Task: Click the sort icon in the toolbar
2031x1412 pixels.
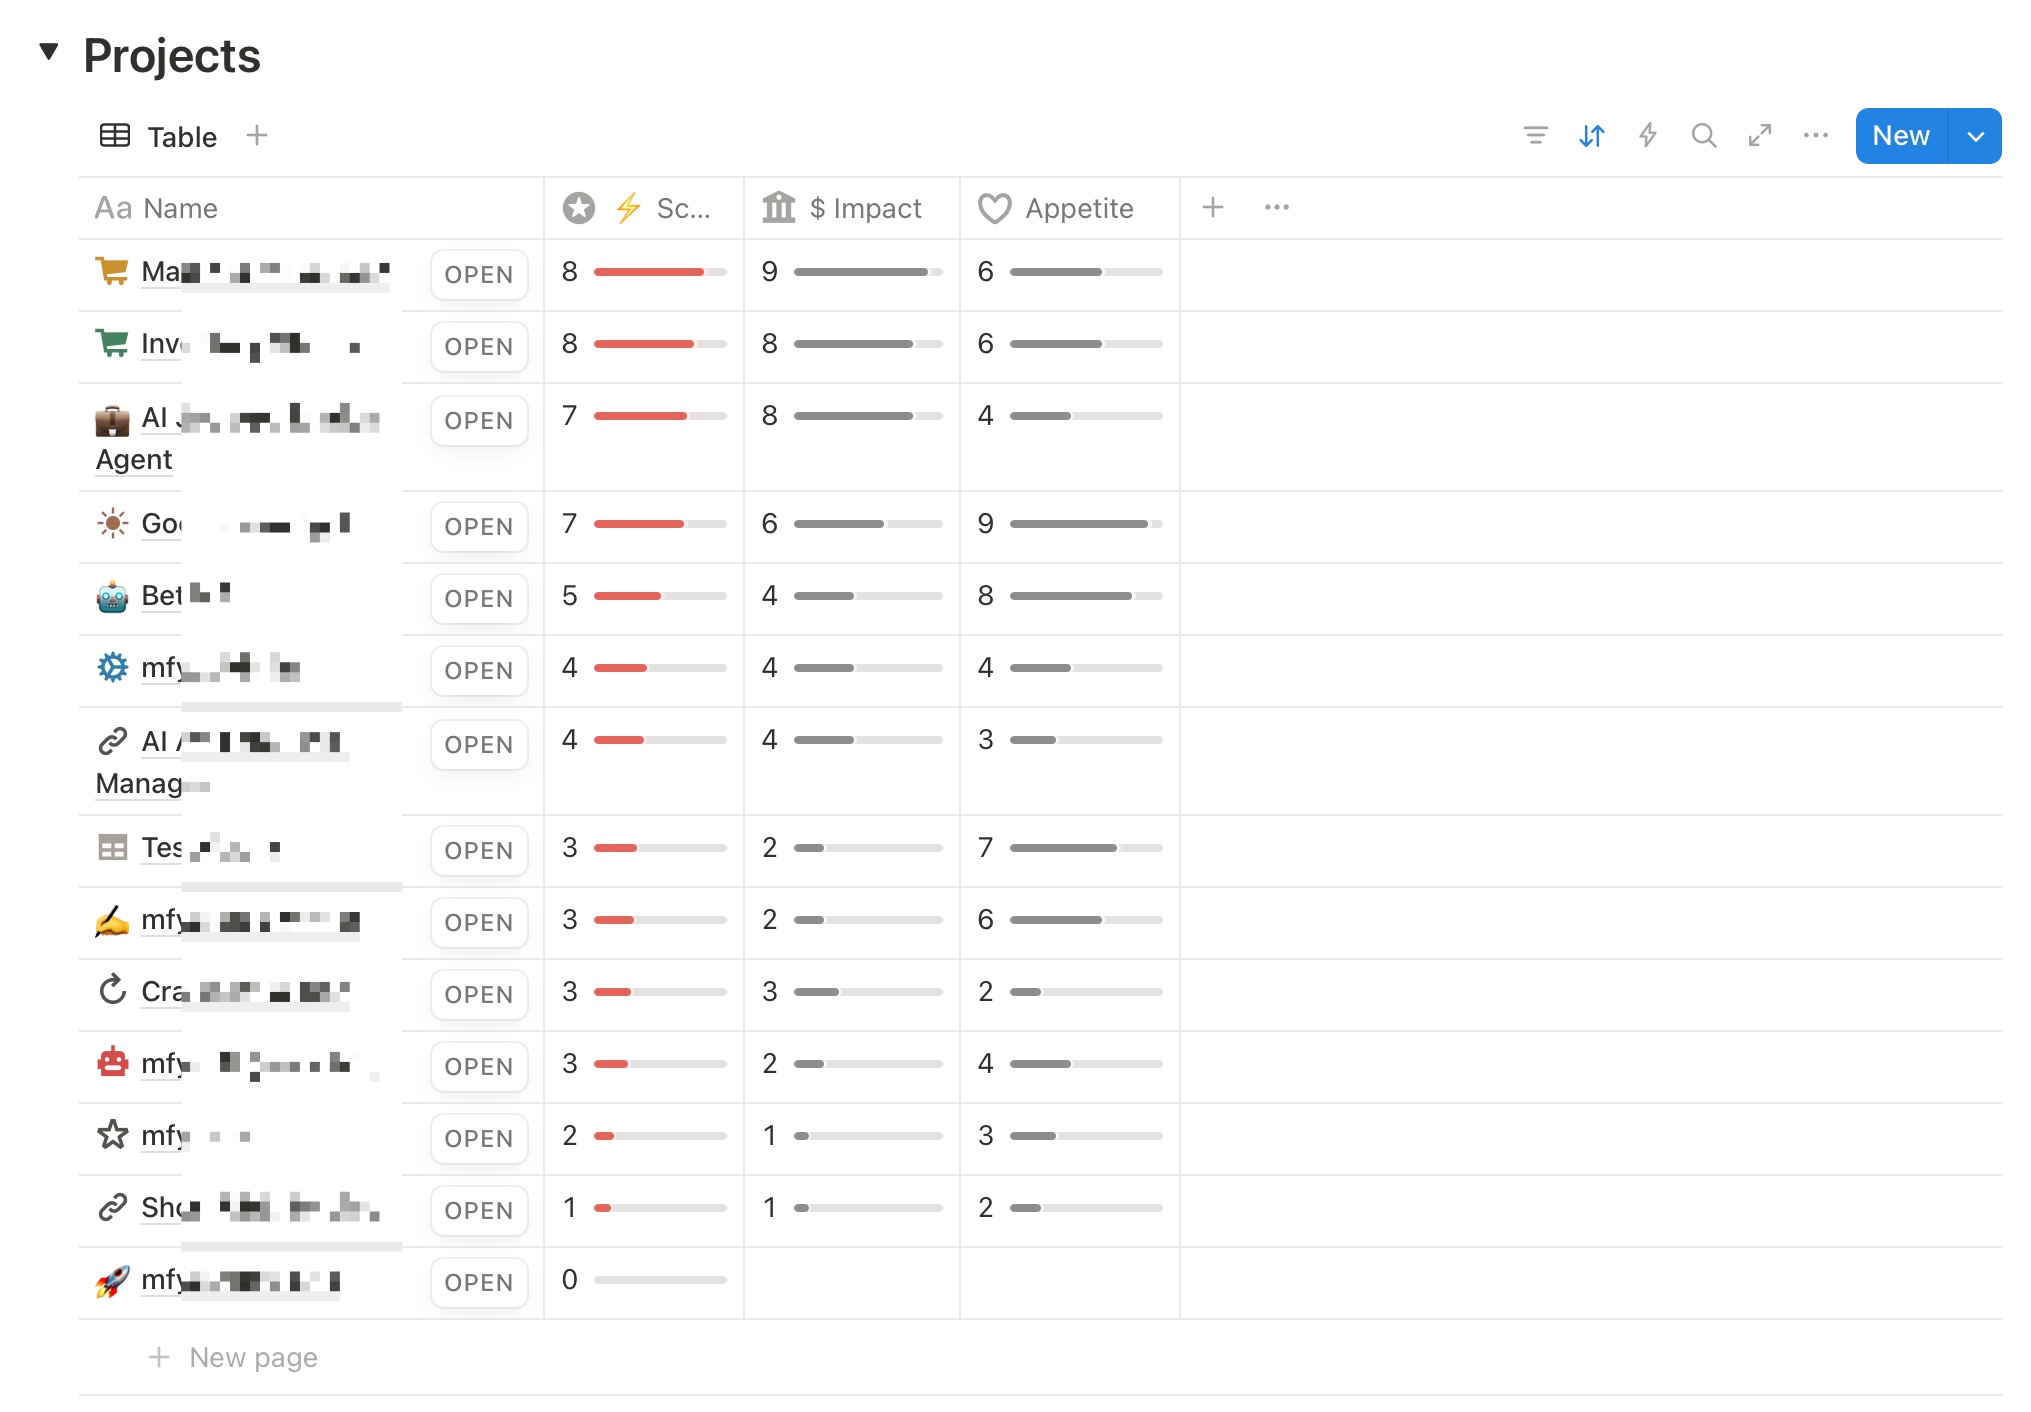Action: (1591, 136)
